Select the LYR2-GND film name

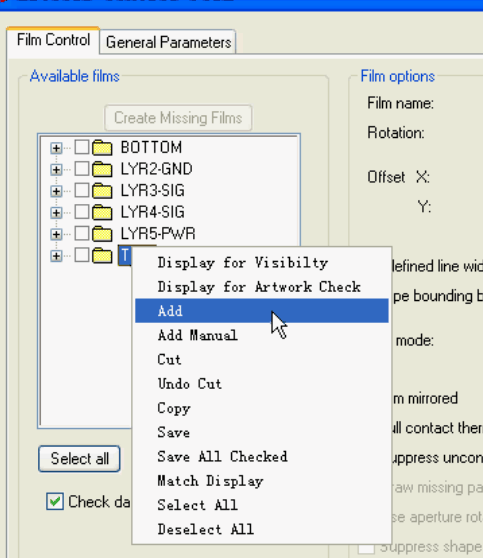[x=156, y=169]
